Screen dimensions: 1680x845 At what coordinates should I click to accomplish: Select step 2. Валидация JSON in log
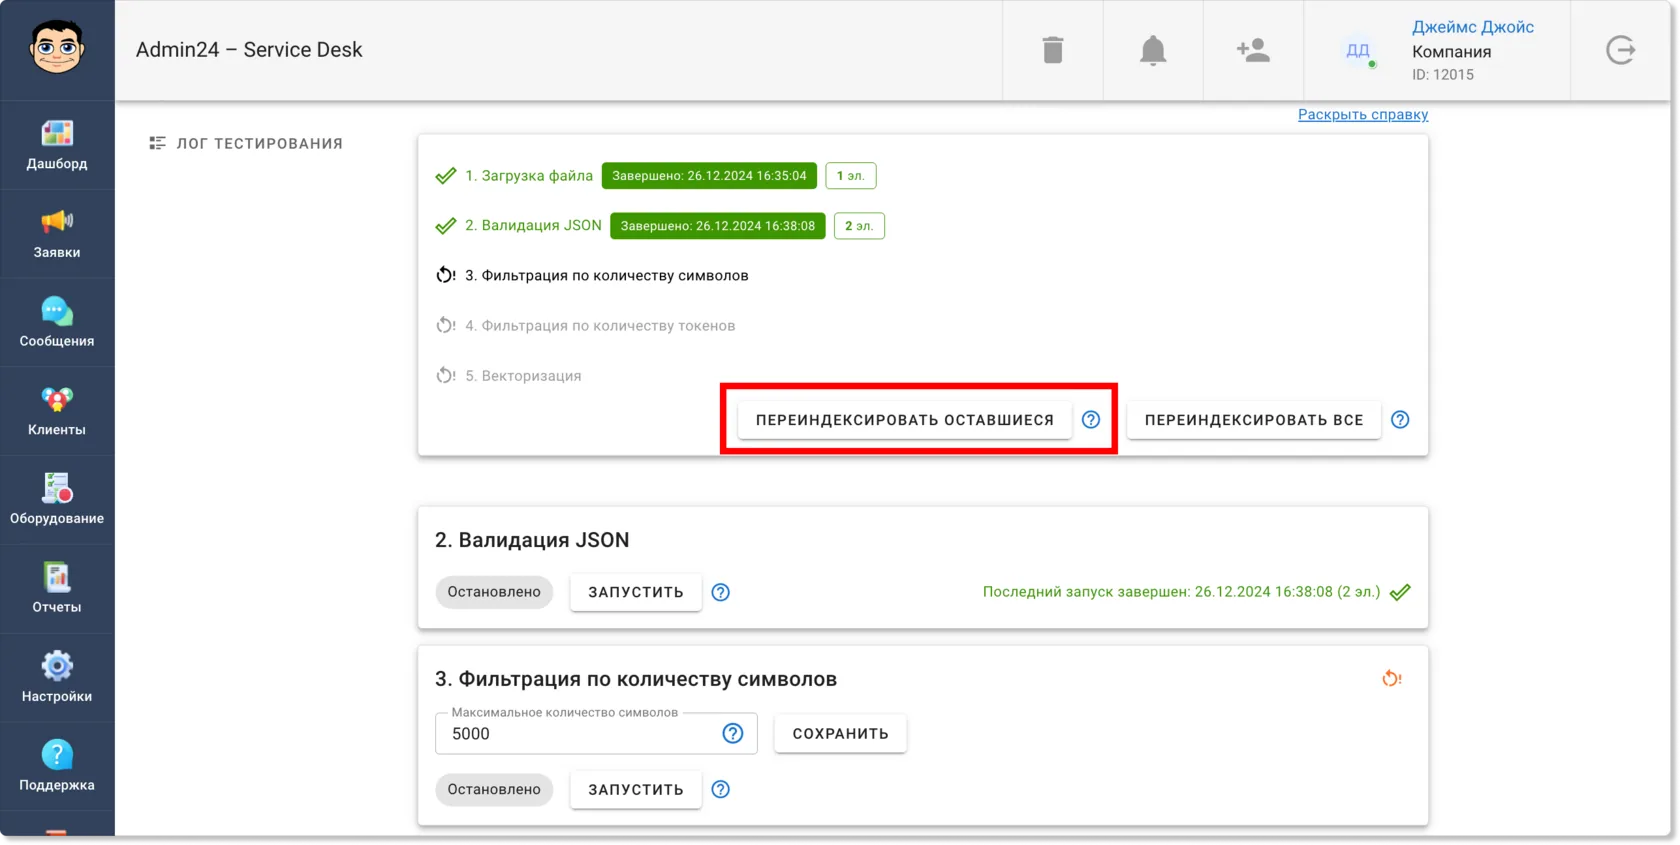point(533,226)
